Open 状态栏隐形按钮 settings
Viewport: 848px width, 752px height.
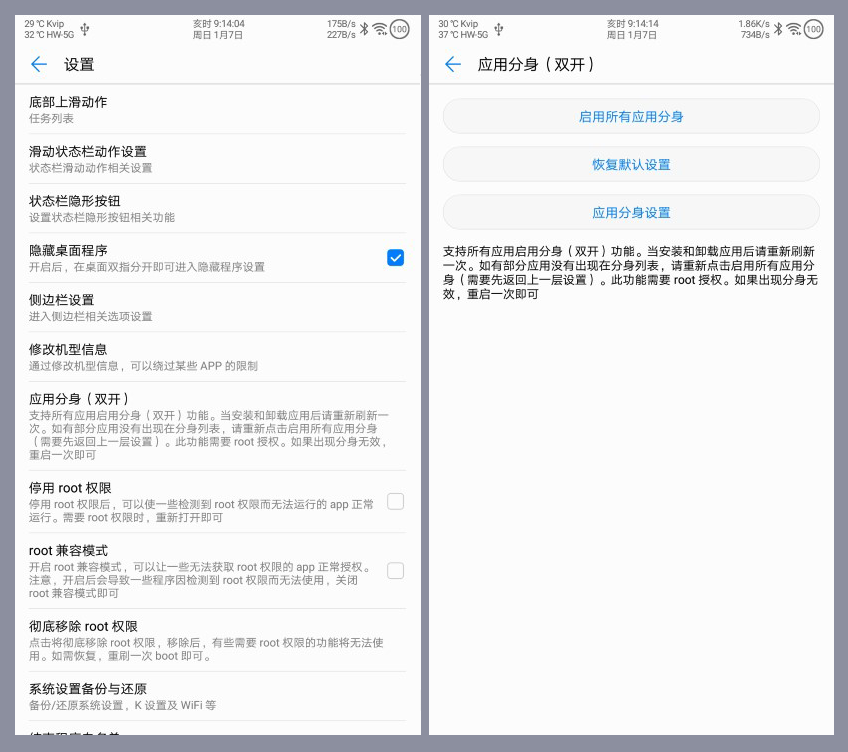200,208
